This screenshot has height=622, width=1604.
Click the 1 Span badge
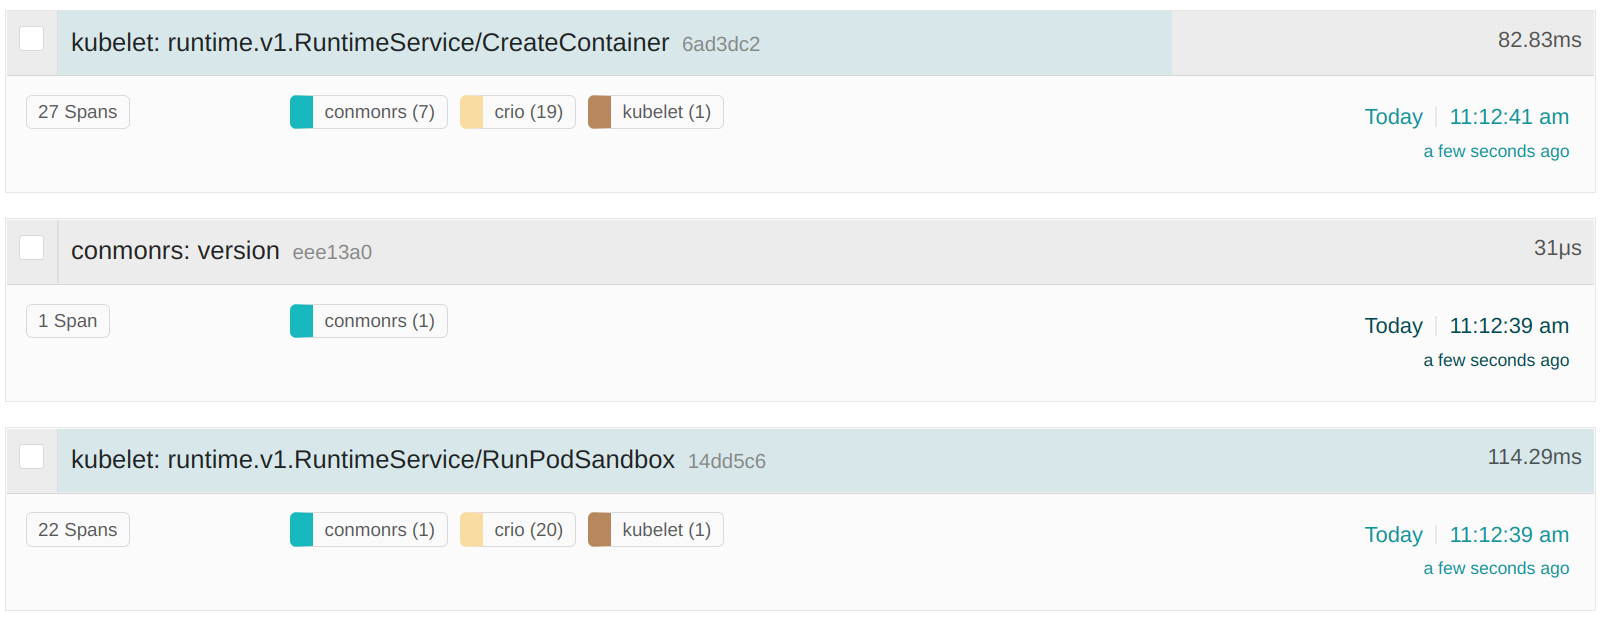(67, 320)
